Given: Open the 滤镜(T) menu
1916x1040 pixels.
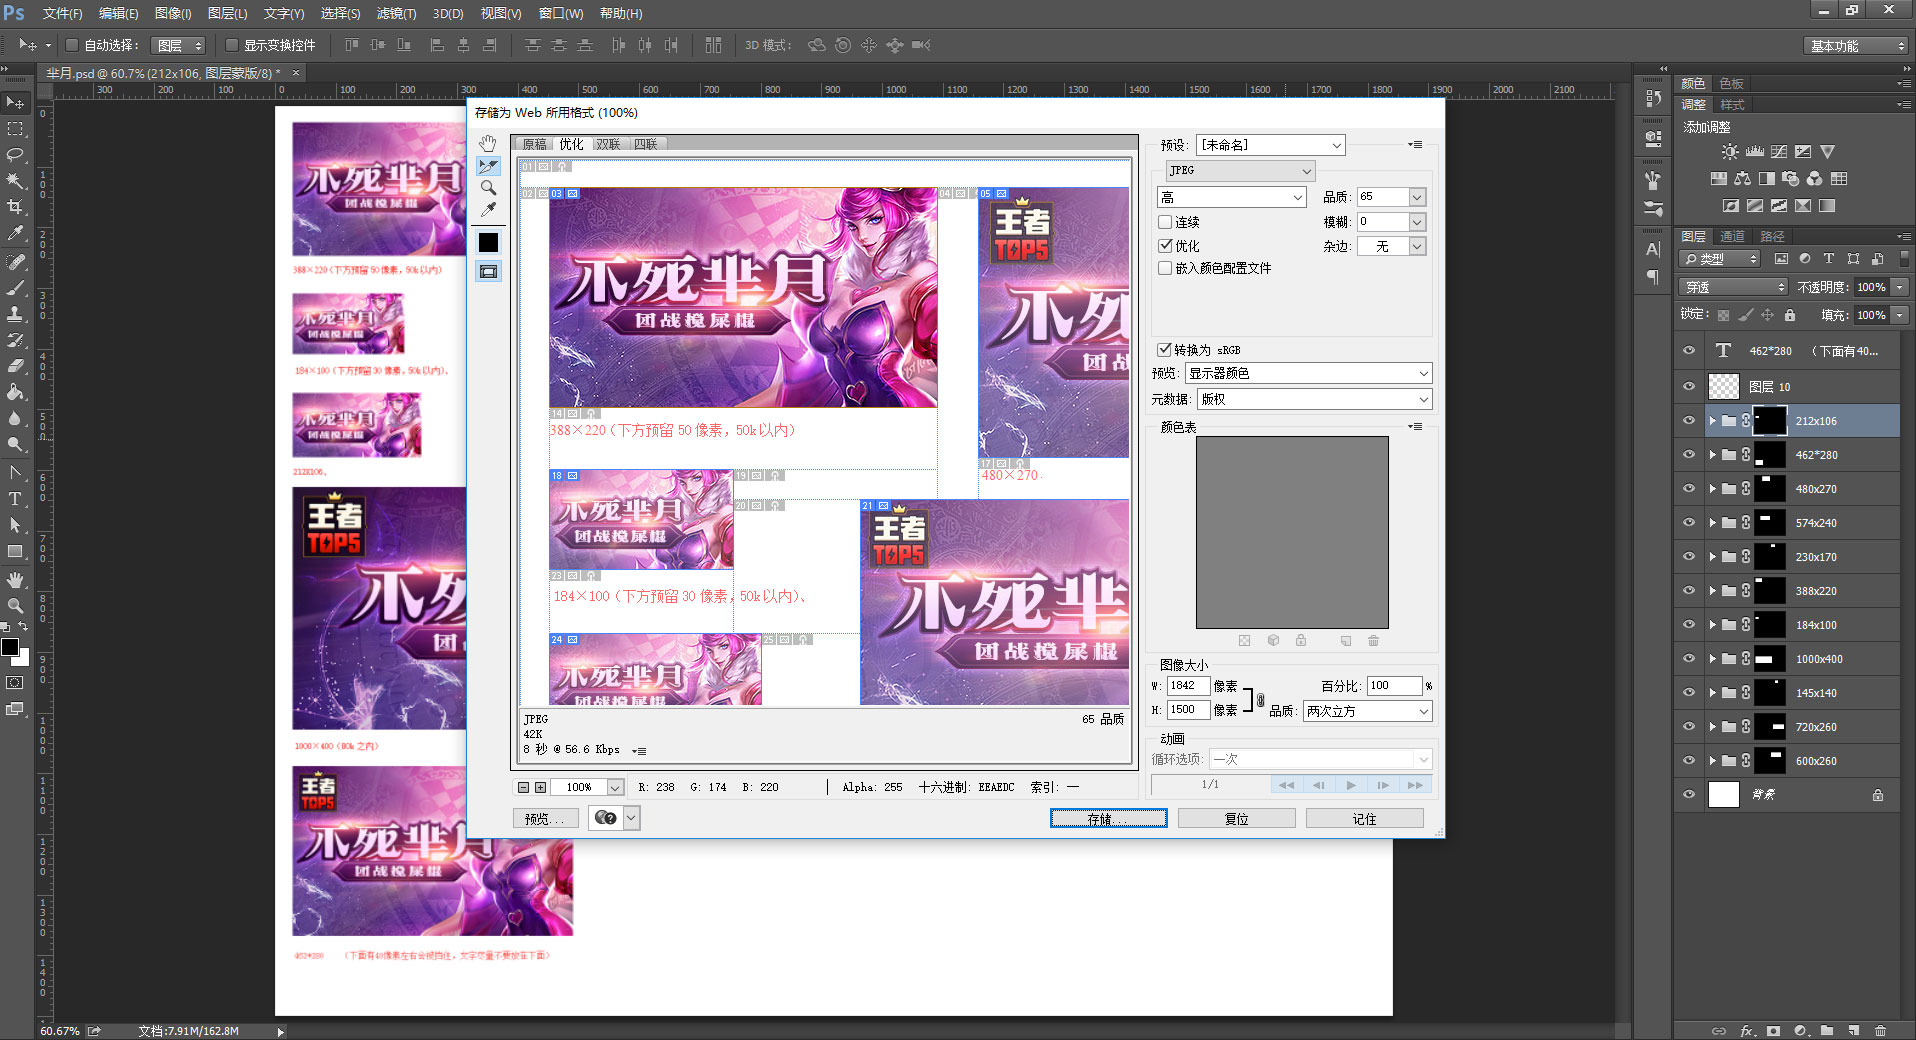Looking at the screenshot, I should point(396,13).
